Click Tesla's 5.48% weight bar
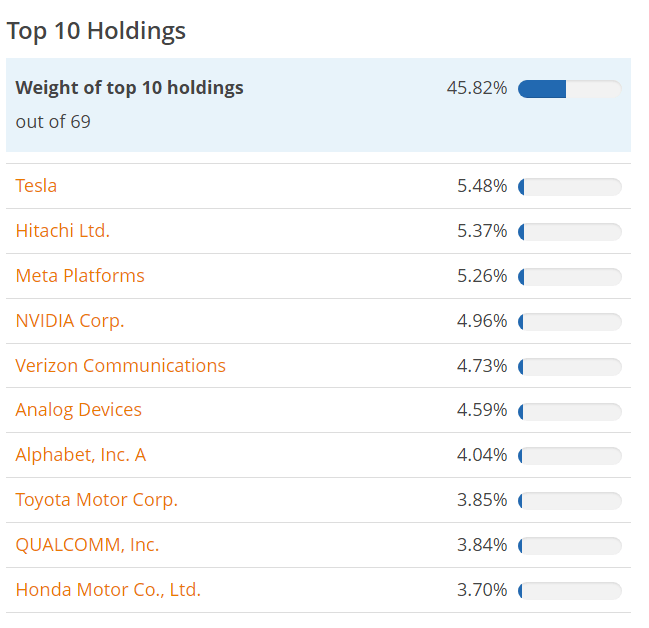 click(570, 187)
